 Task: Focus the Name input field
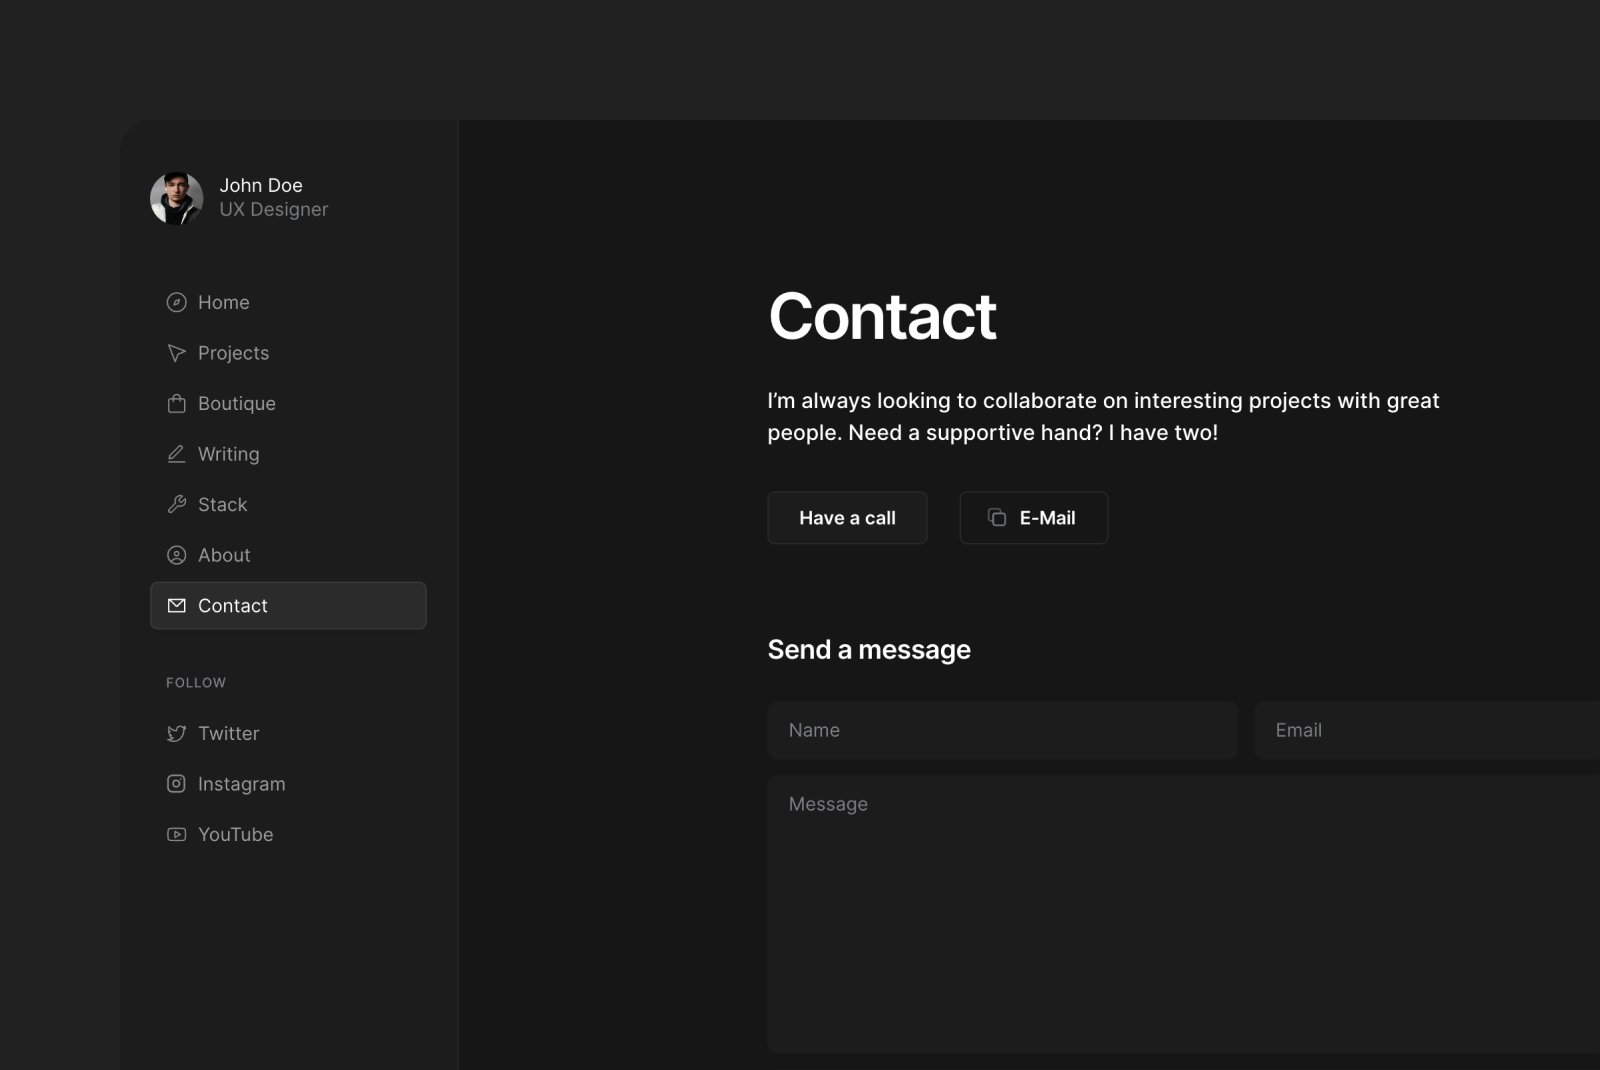pyautogui.click(x=1002, y=730)
